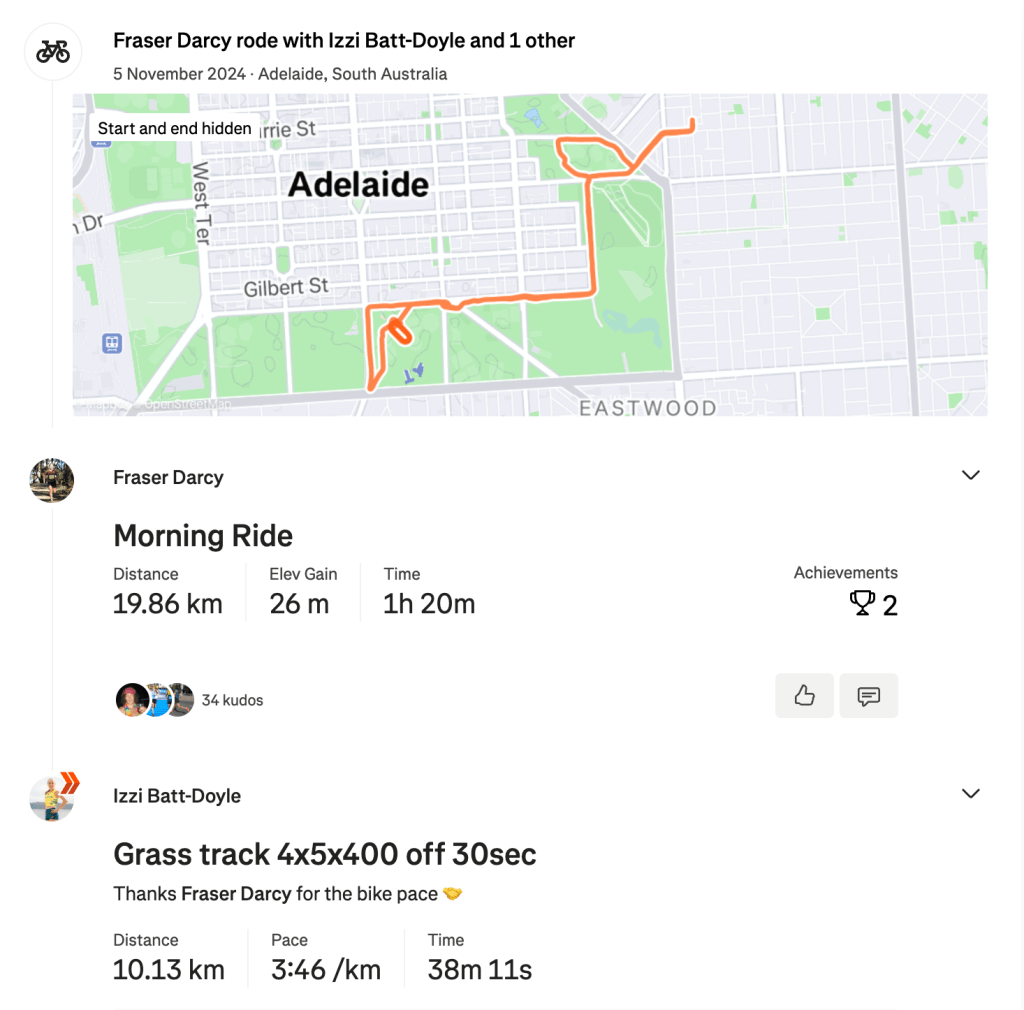1024x1010 pixels.
Task: Click the Izzi Batt-Doyle name link
Action: (177, 796)
